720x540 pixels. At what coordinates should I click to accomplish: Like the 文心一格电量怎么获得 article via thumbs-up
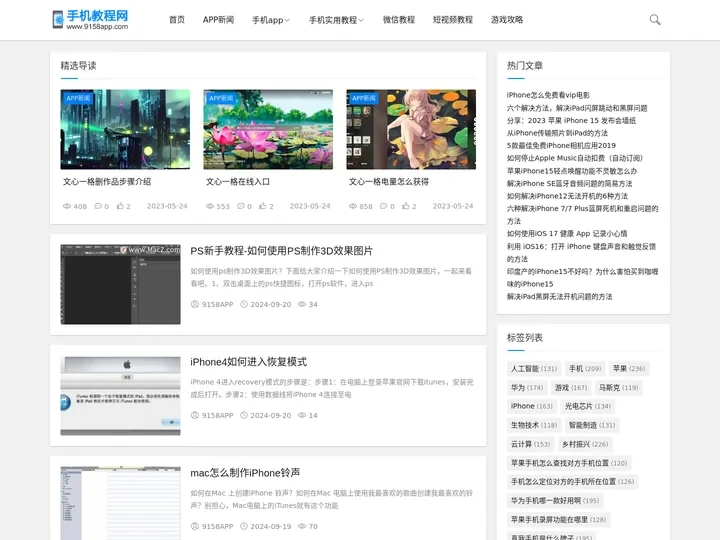(406, 206)
